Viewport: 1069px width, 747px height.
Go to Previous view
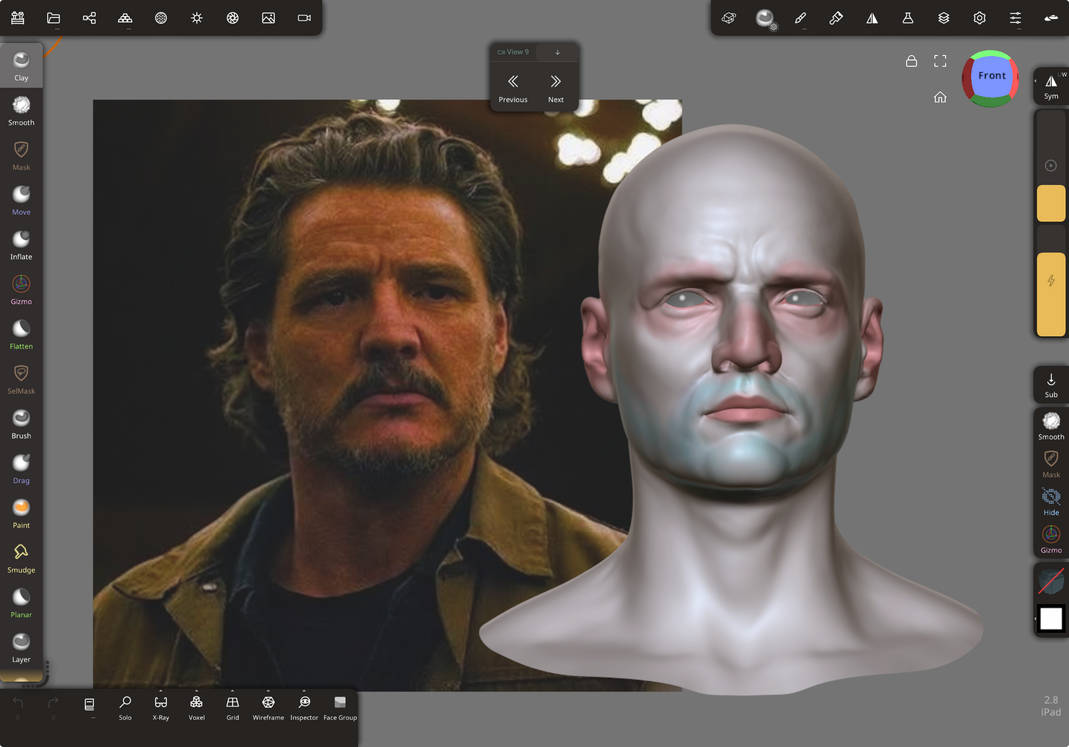513,88
